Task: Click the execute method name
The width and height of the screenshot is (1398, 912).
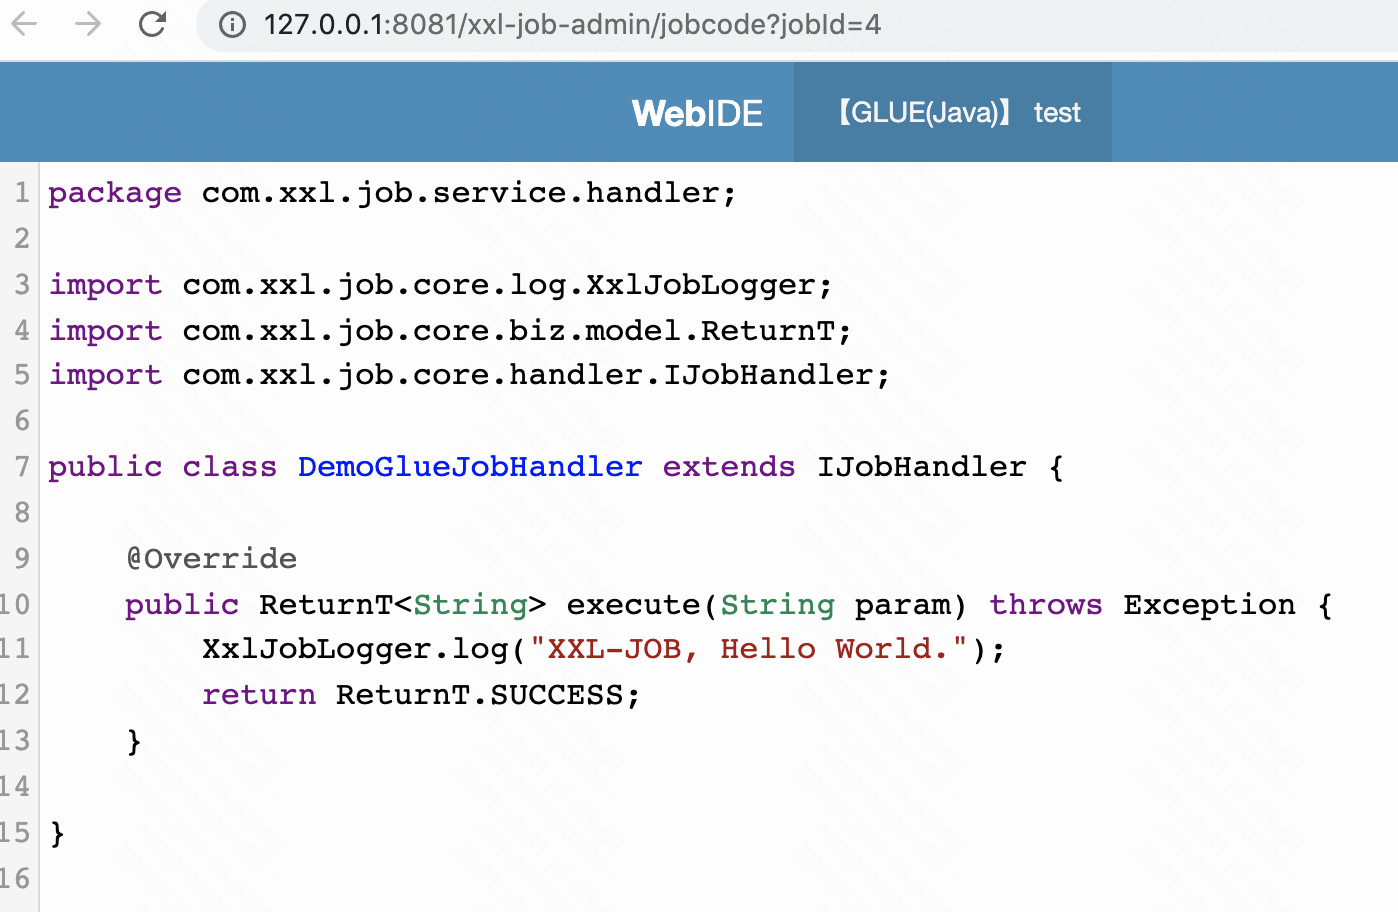Action: point(633,605)
